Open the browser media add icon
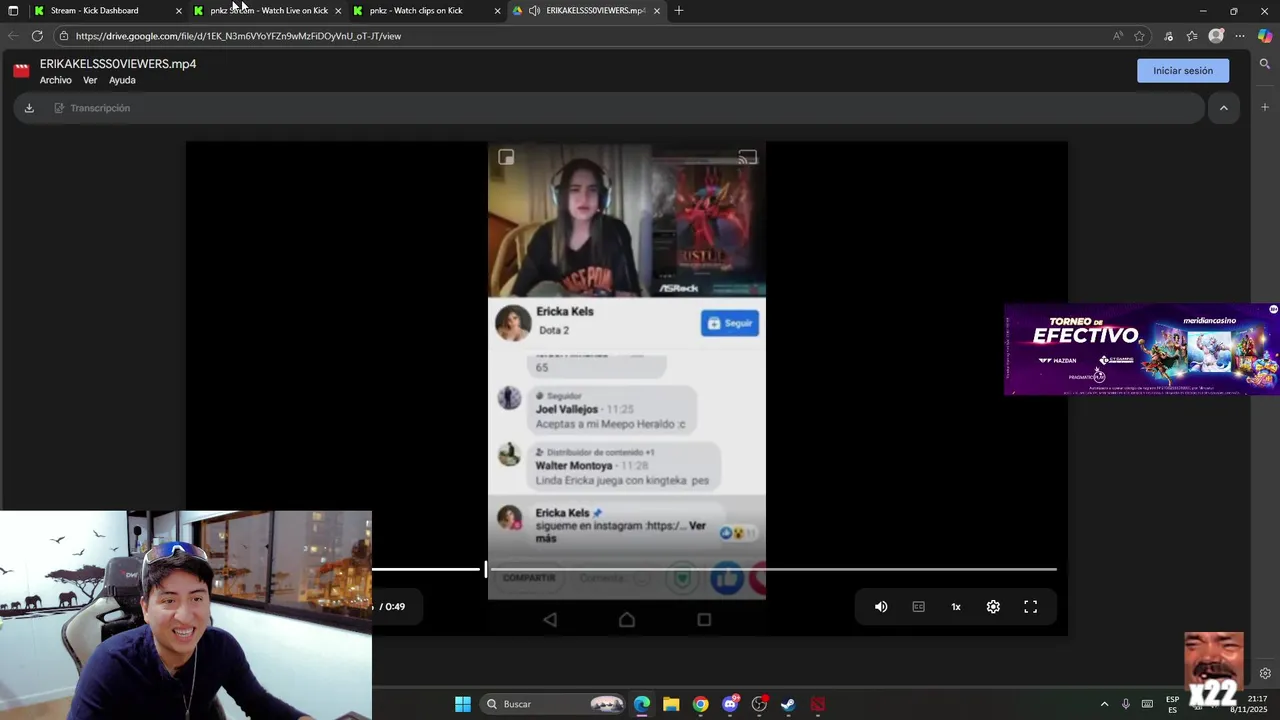The image size is (1280, 720). 1168,36
